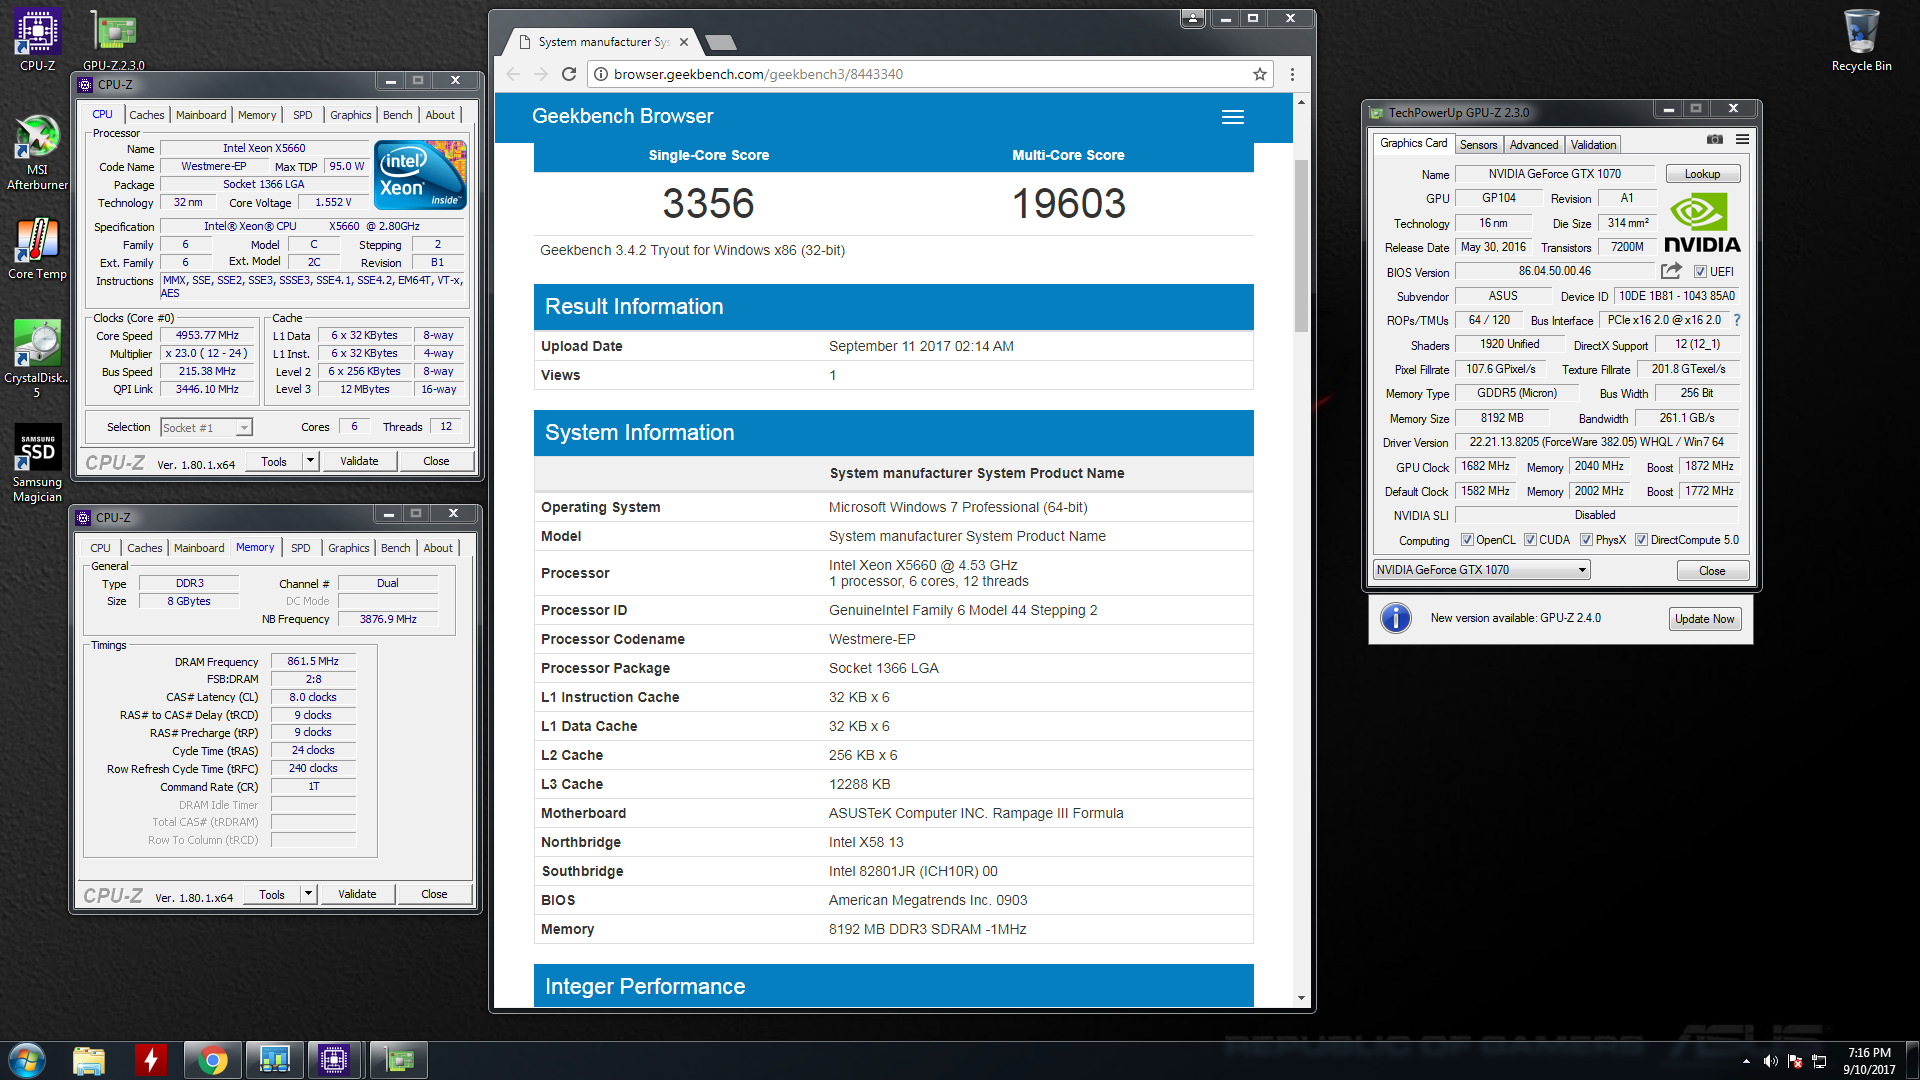Open Core Temp desktop icon
This screenshot has width=1920, height=1080.
tap(37, 250)
